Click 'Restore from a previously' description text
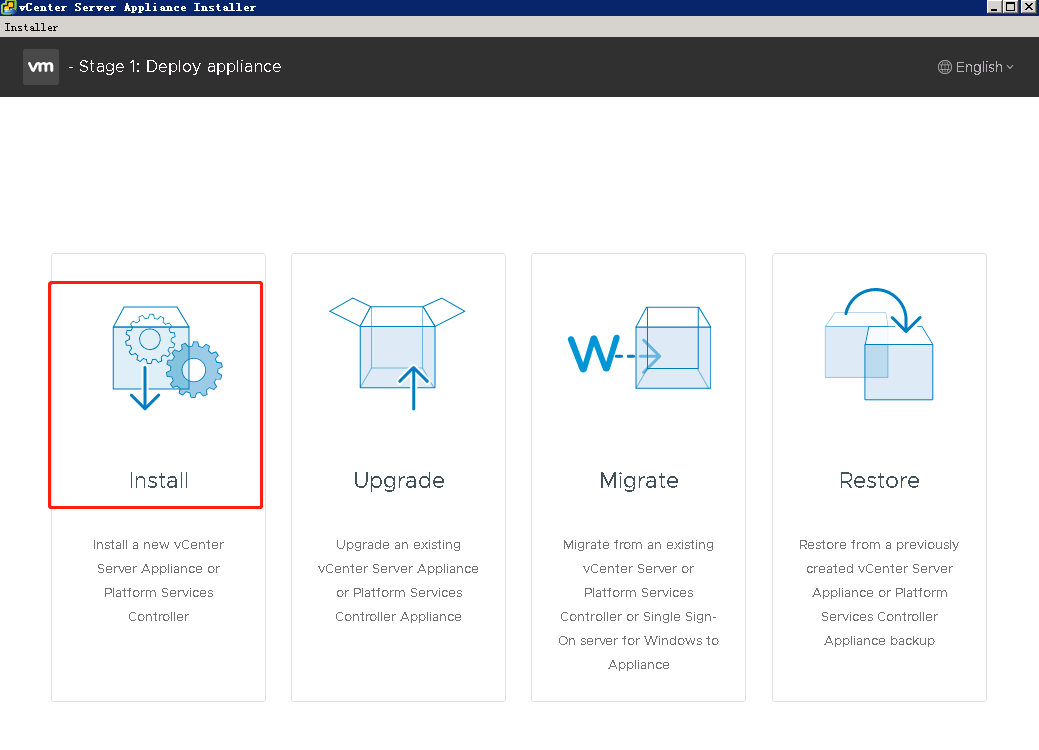 pos(879,545)
